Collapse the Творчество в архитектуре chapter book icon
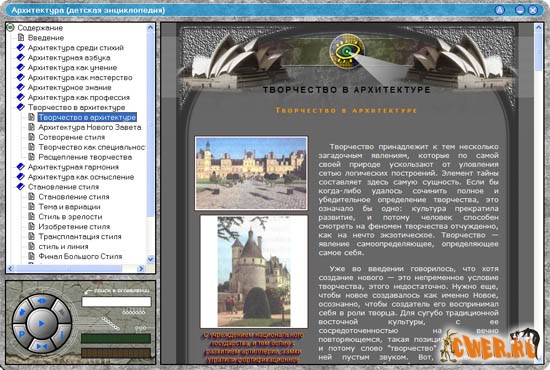 coord(21,107)
